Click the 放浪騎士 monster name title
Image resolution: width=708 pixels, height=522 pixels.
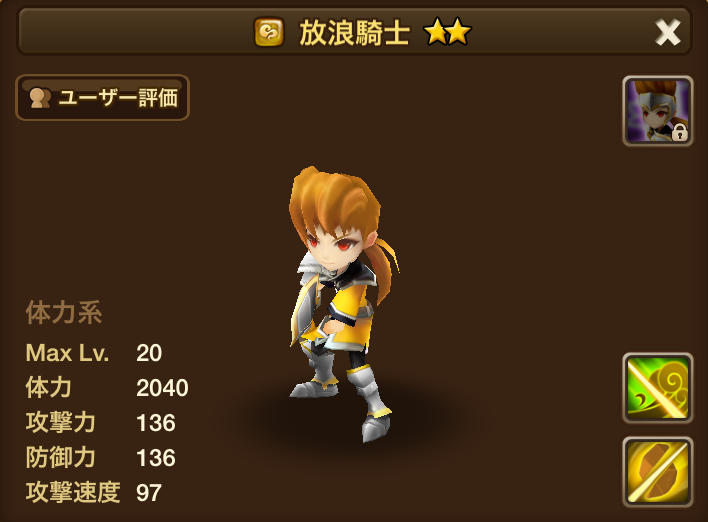click(354, 33)
